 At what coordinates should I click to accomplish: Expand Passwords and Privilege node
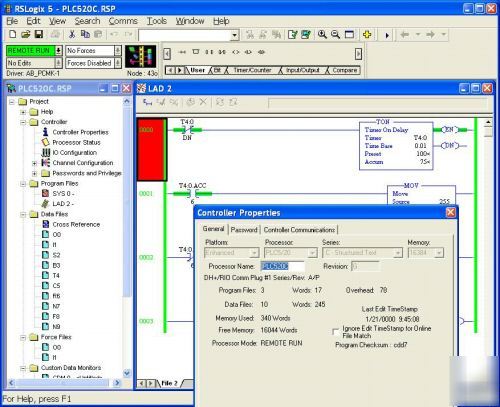34,173
